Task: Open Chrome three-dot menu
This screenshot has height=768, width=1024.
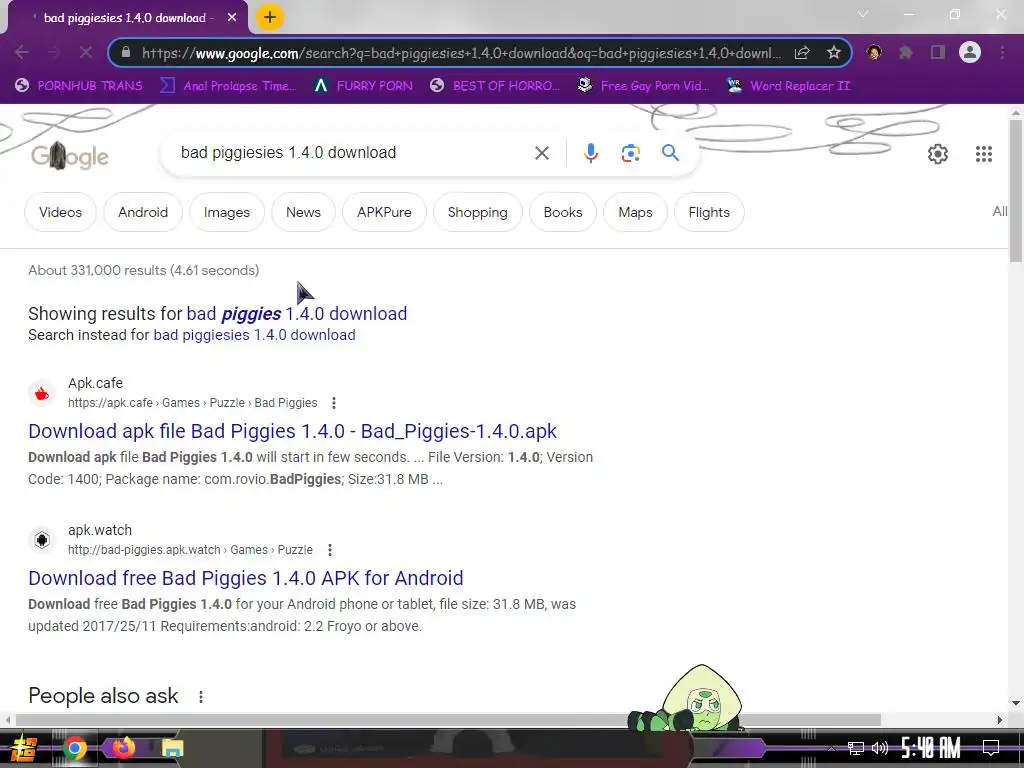Action: point(1002,52)
